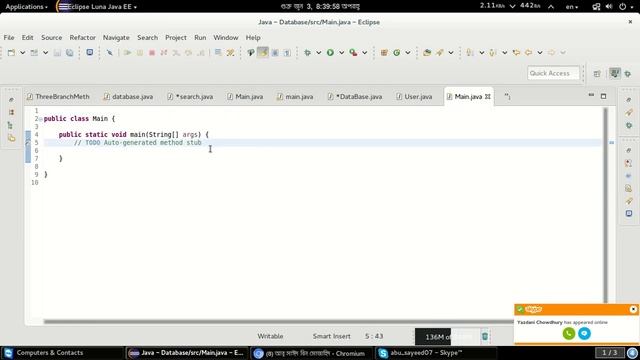Open the External Tools dropdown arrow
640x360 pixels.
click(364, 53)
